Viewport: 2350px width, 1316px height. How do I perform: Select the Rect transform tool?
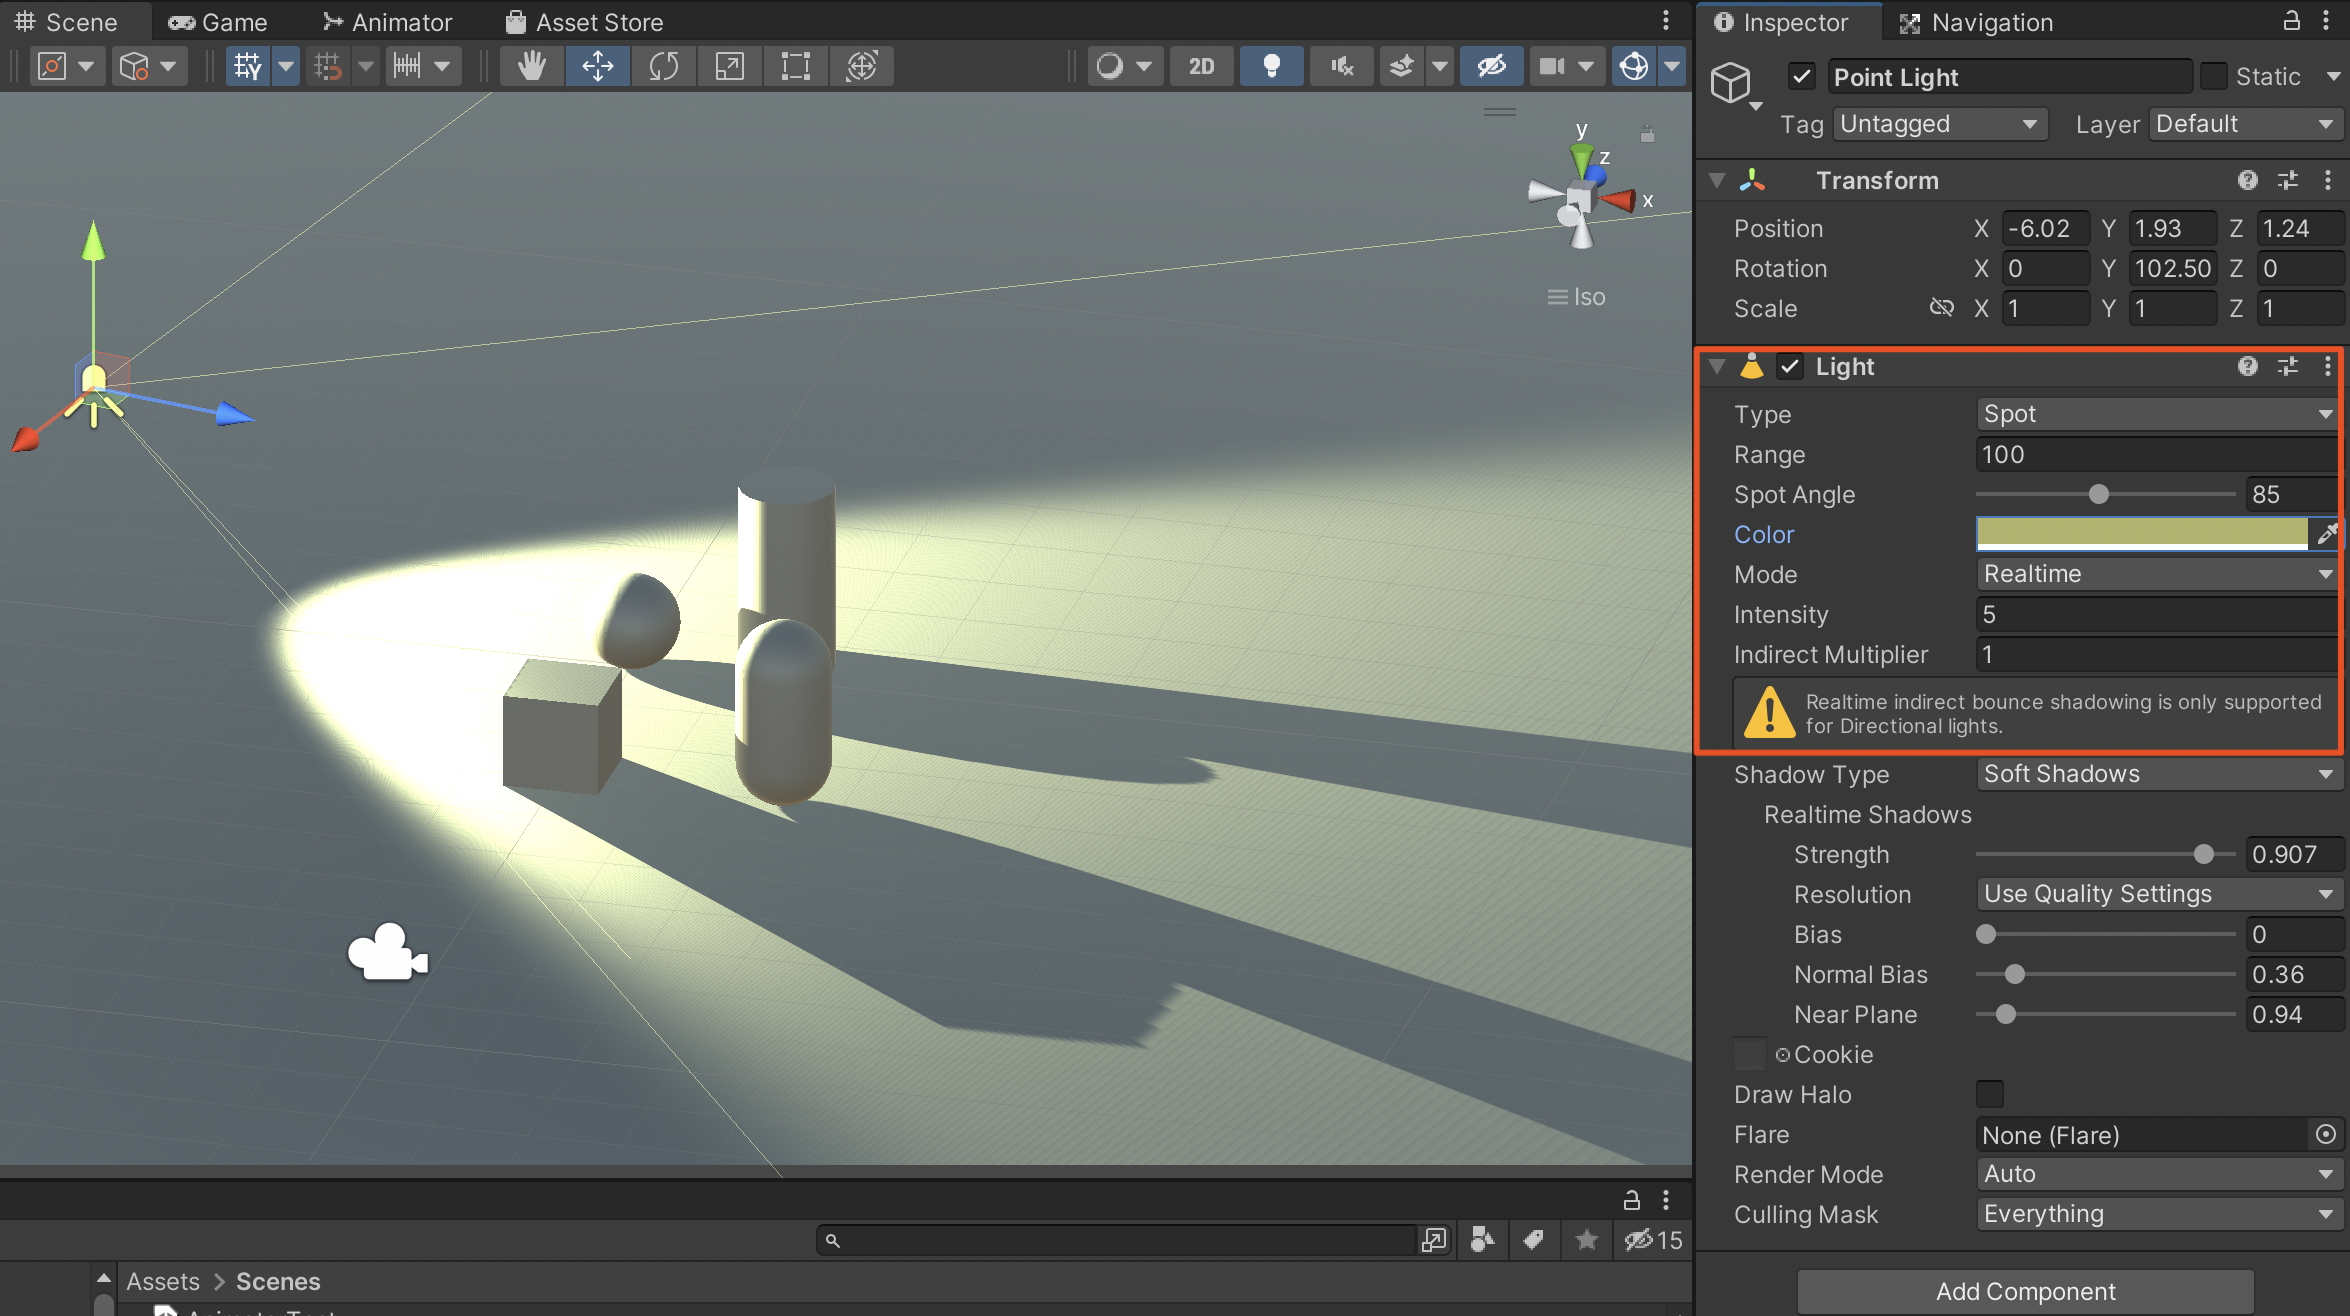pyautogui.click(x=795, y=66)
